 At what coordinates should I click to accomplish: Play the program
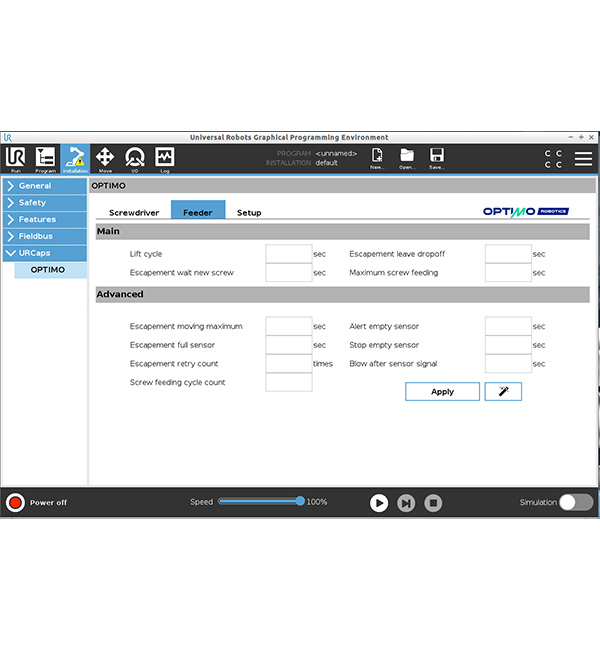(x=379, y=503)
